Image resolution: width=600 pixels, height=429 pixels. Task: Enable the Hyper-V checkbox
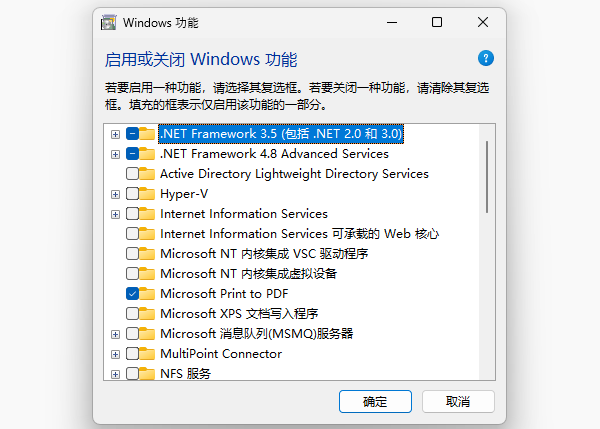click(132, 194)
